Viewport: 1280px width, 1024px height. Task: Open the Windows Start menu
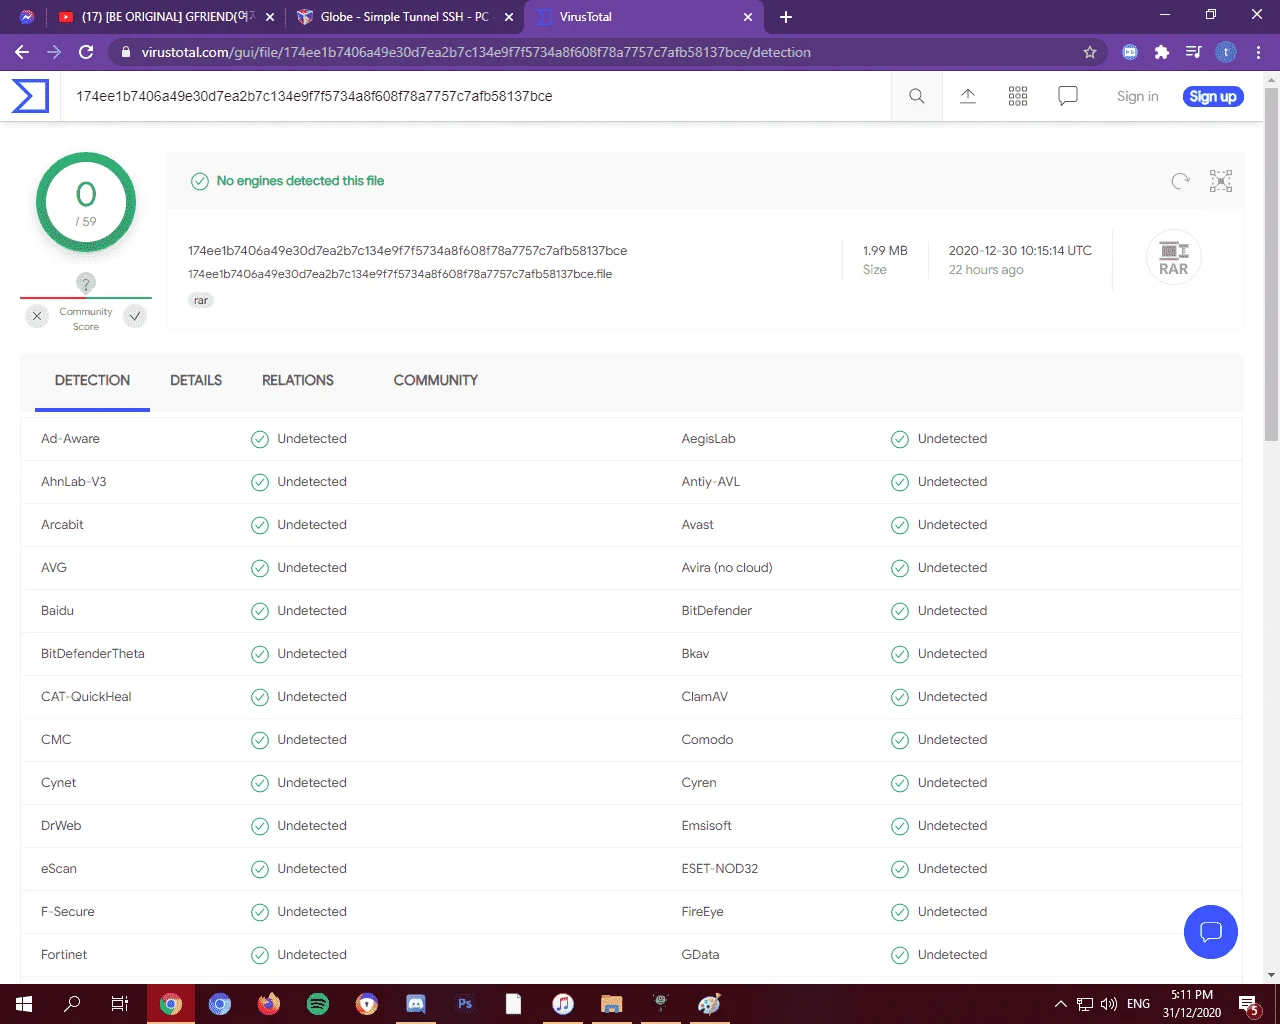[x=24, y=1004]
